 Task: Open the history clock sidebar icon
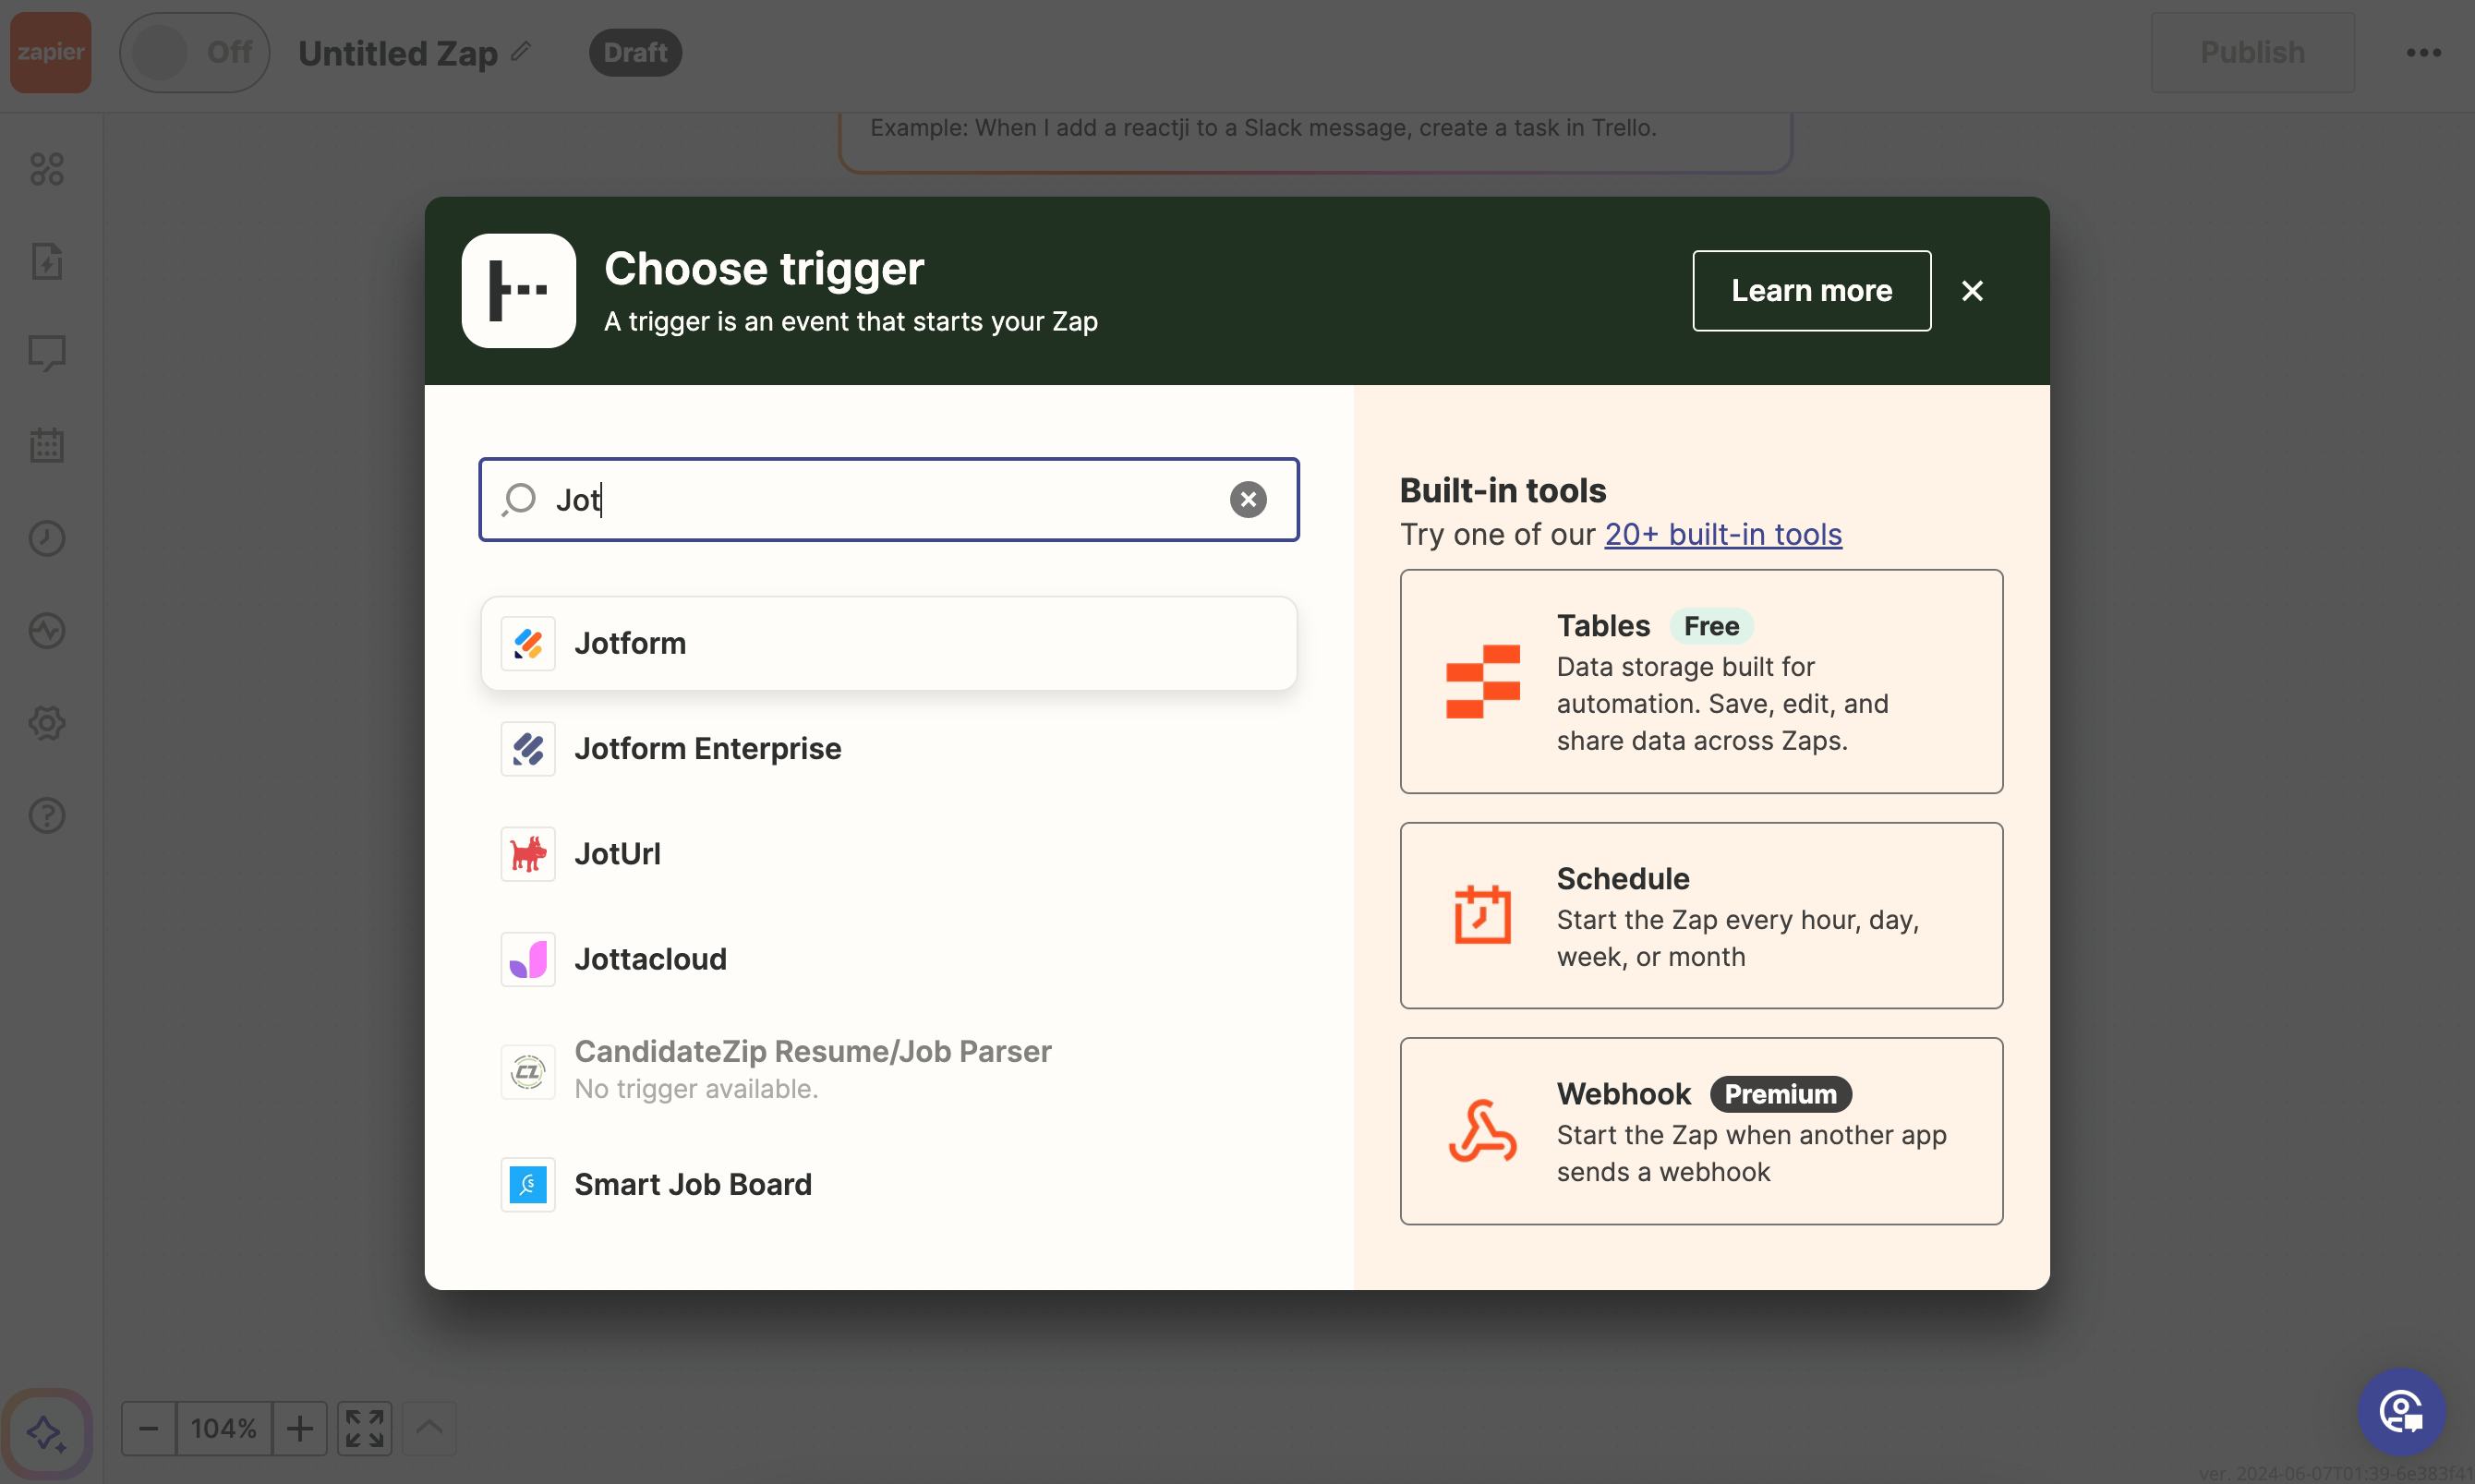click(47, 538)
